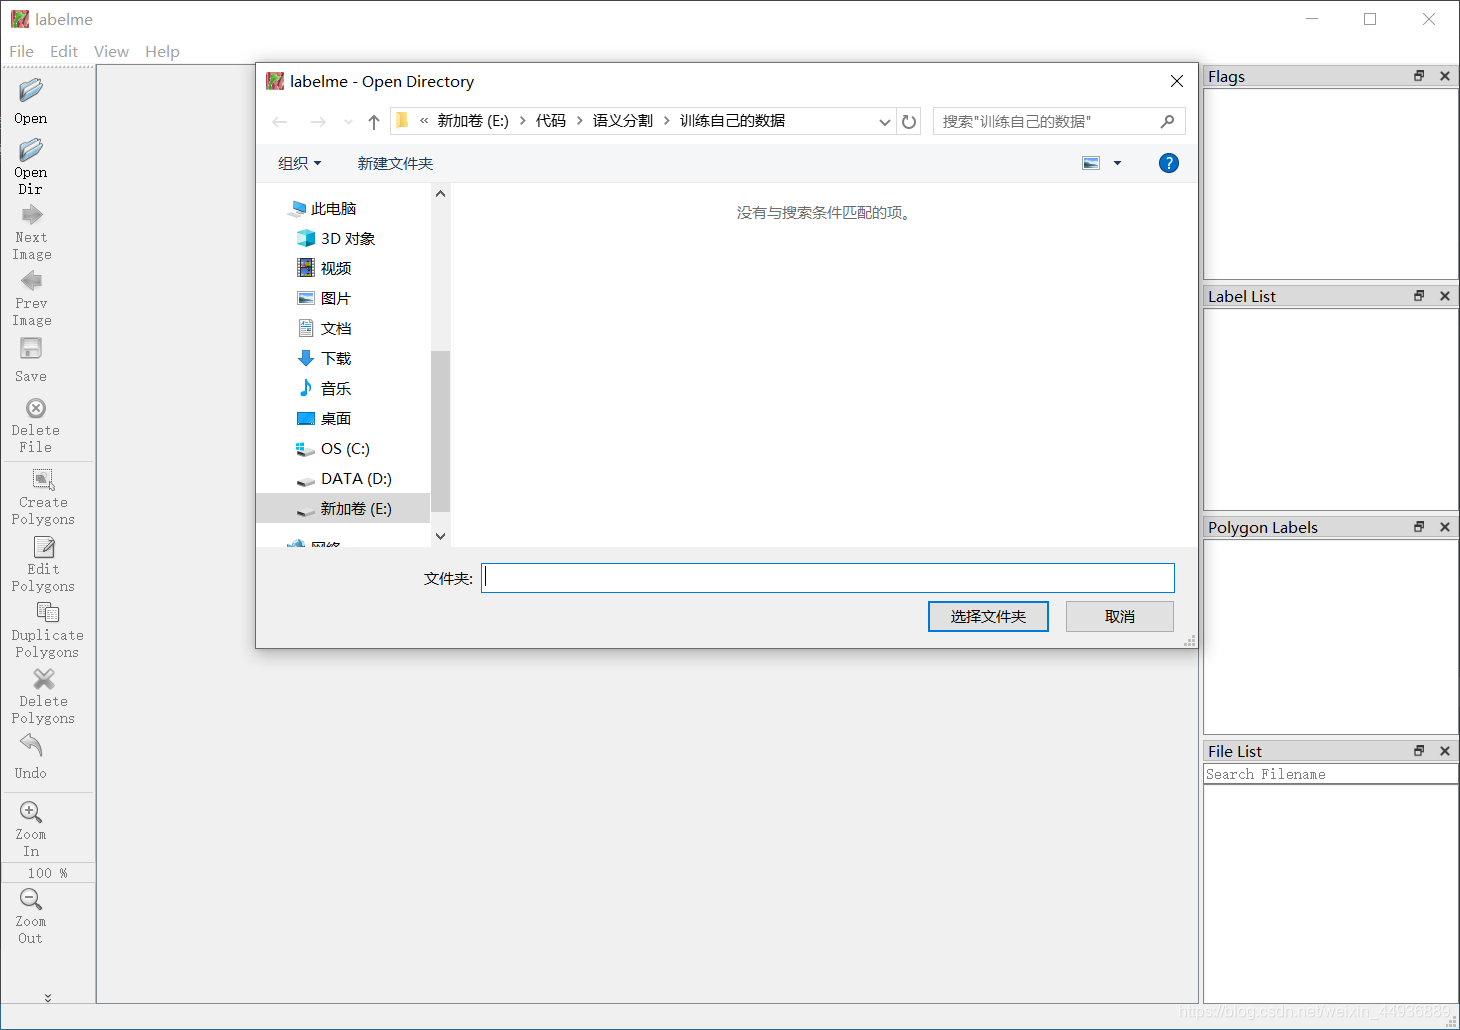The width and height of the screenshot is (1460, 1030).
Task: Expand the toolbar overflow chevron
Action: click(x=48, y=997)
